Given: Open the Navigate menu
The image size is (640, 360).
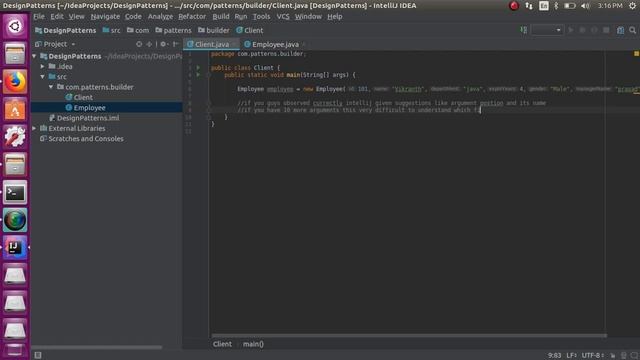Looking at the screenshot, I should [x=105, y=17].
